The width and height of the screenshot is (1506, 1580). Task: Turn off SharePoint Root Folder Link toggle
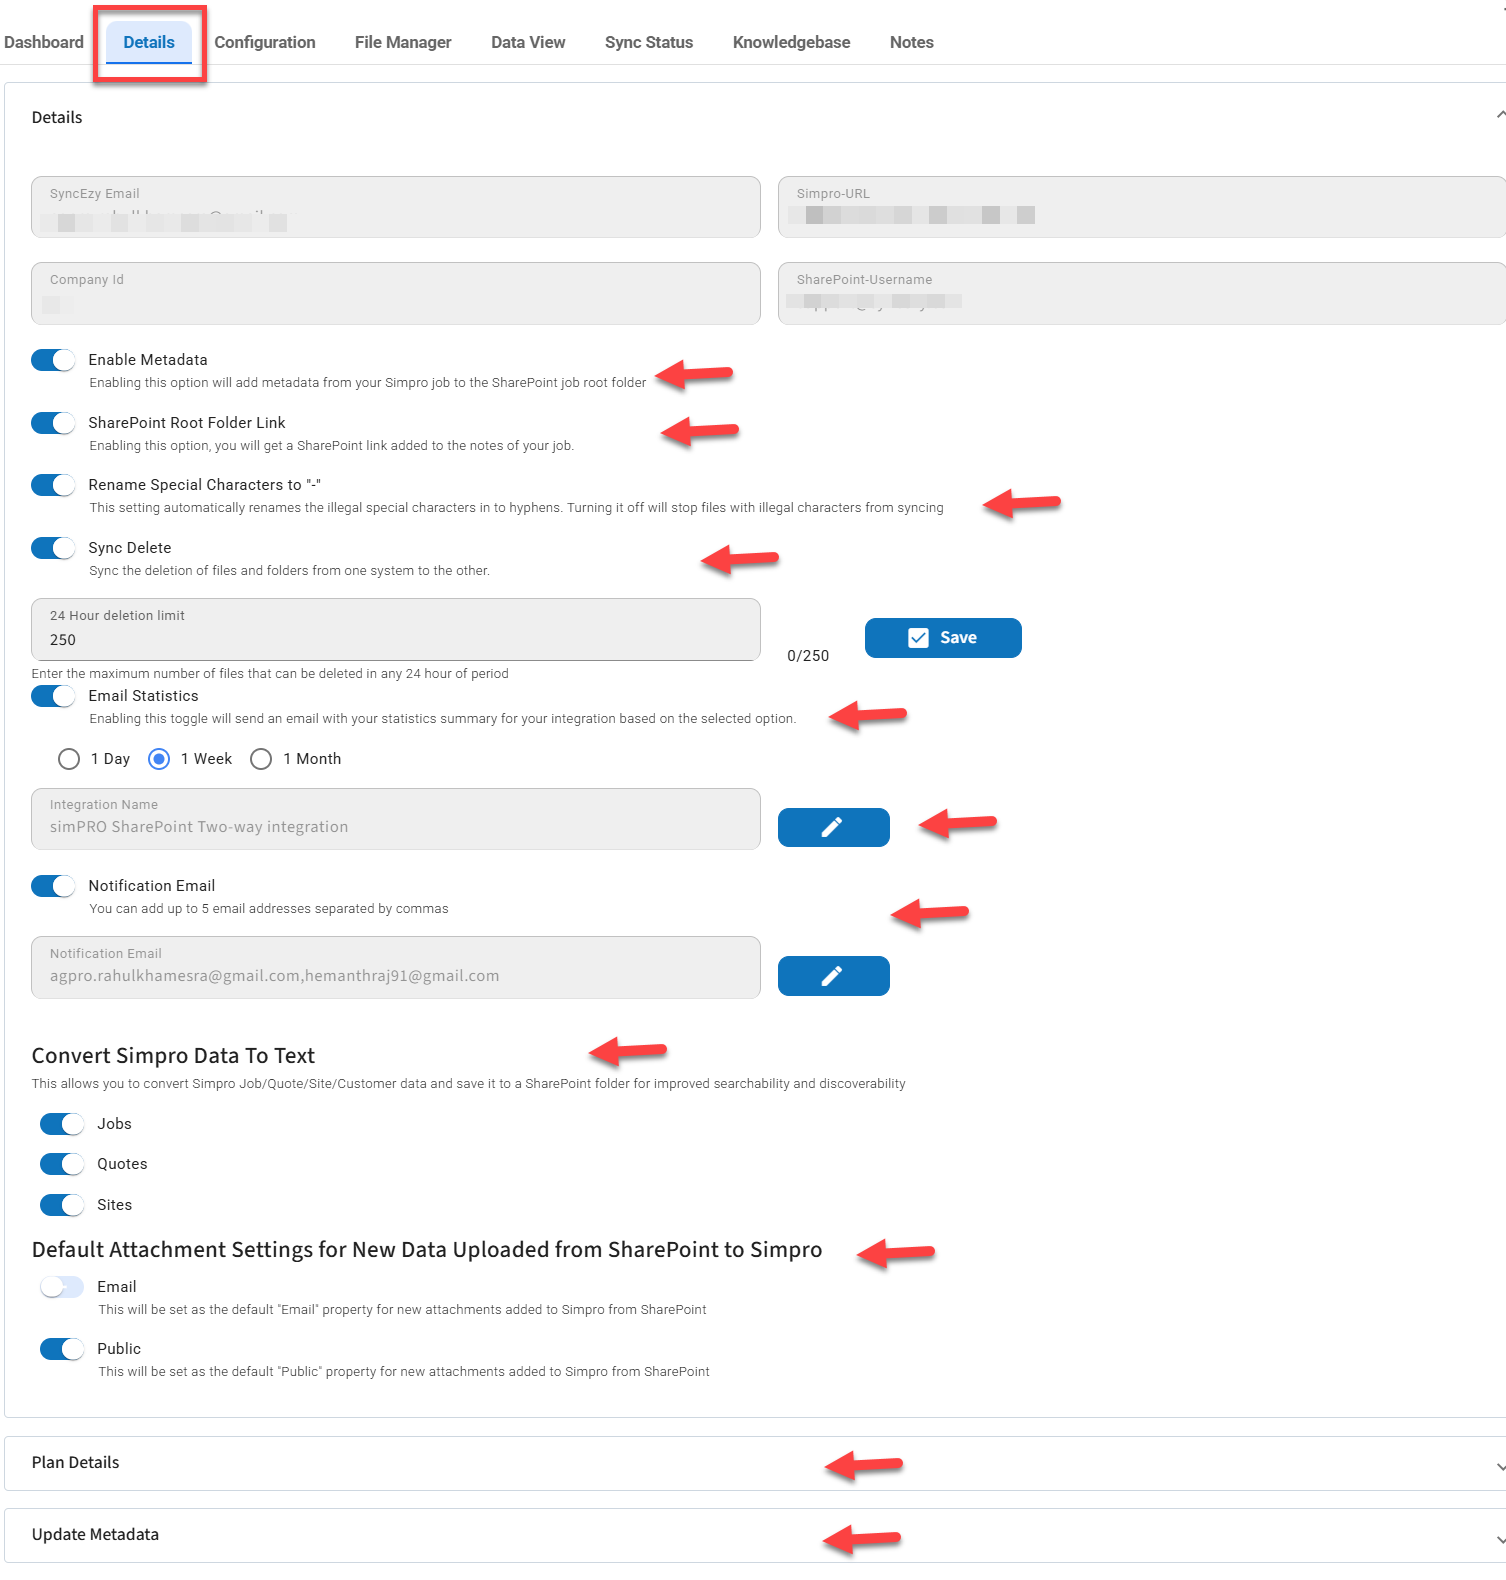54,423
